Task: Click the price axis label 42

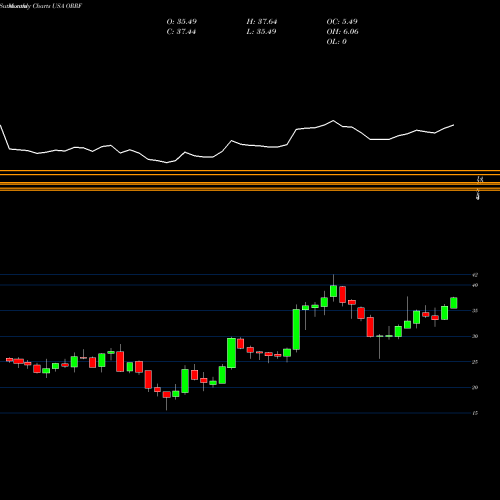Action: pos(475,275)
